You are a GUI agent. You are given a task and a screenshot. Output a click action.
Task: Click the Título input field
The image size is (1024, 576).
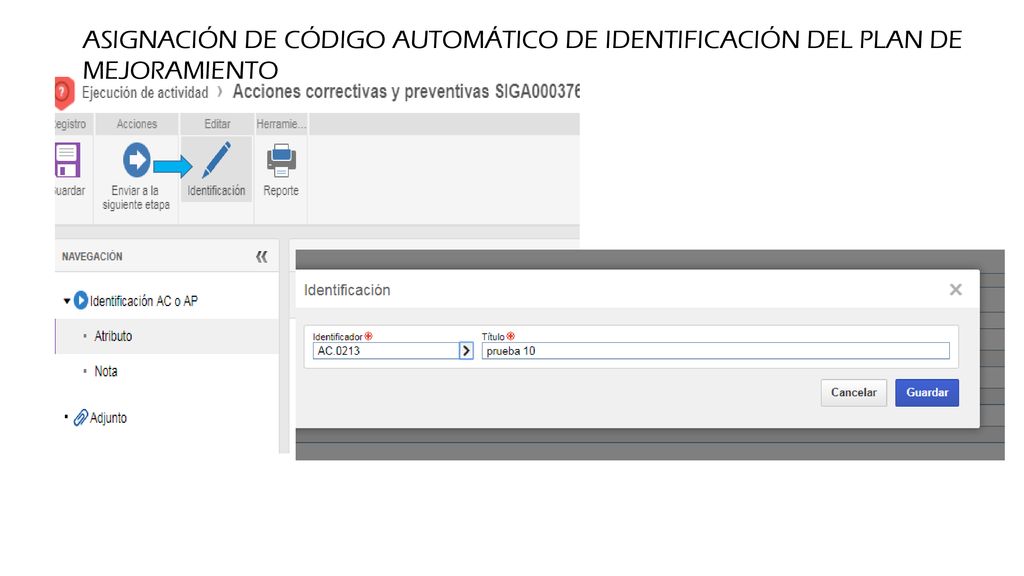[715, 351]
